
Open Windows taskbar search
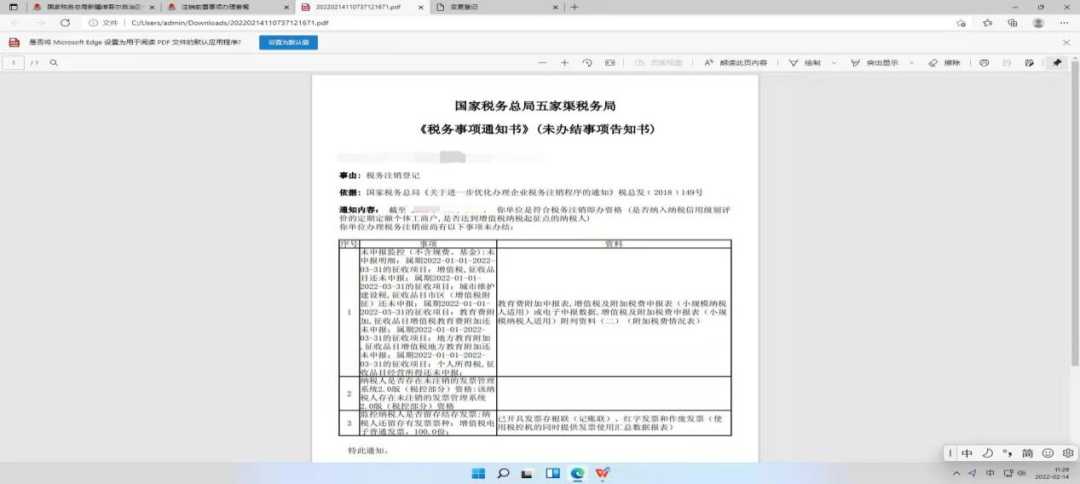pyautogui.click(x=503, y=473)
